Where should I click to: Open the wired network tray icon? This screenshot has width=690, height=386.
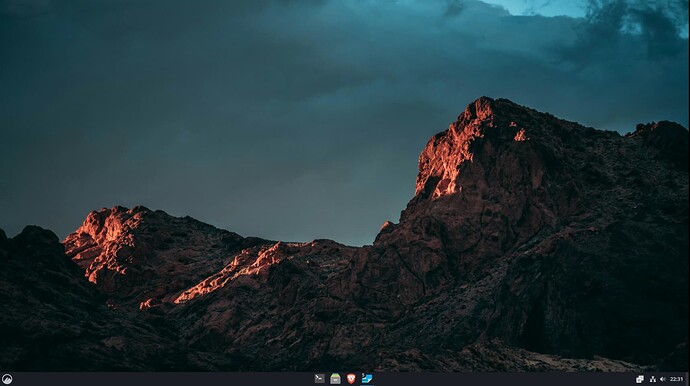653,379
